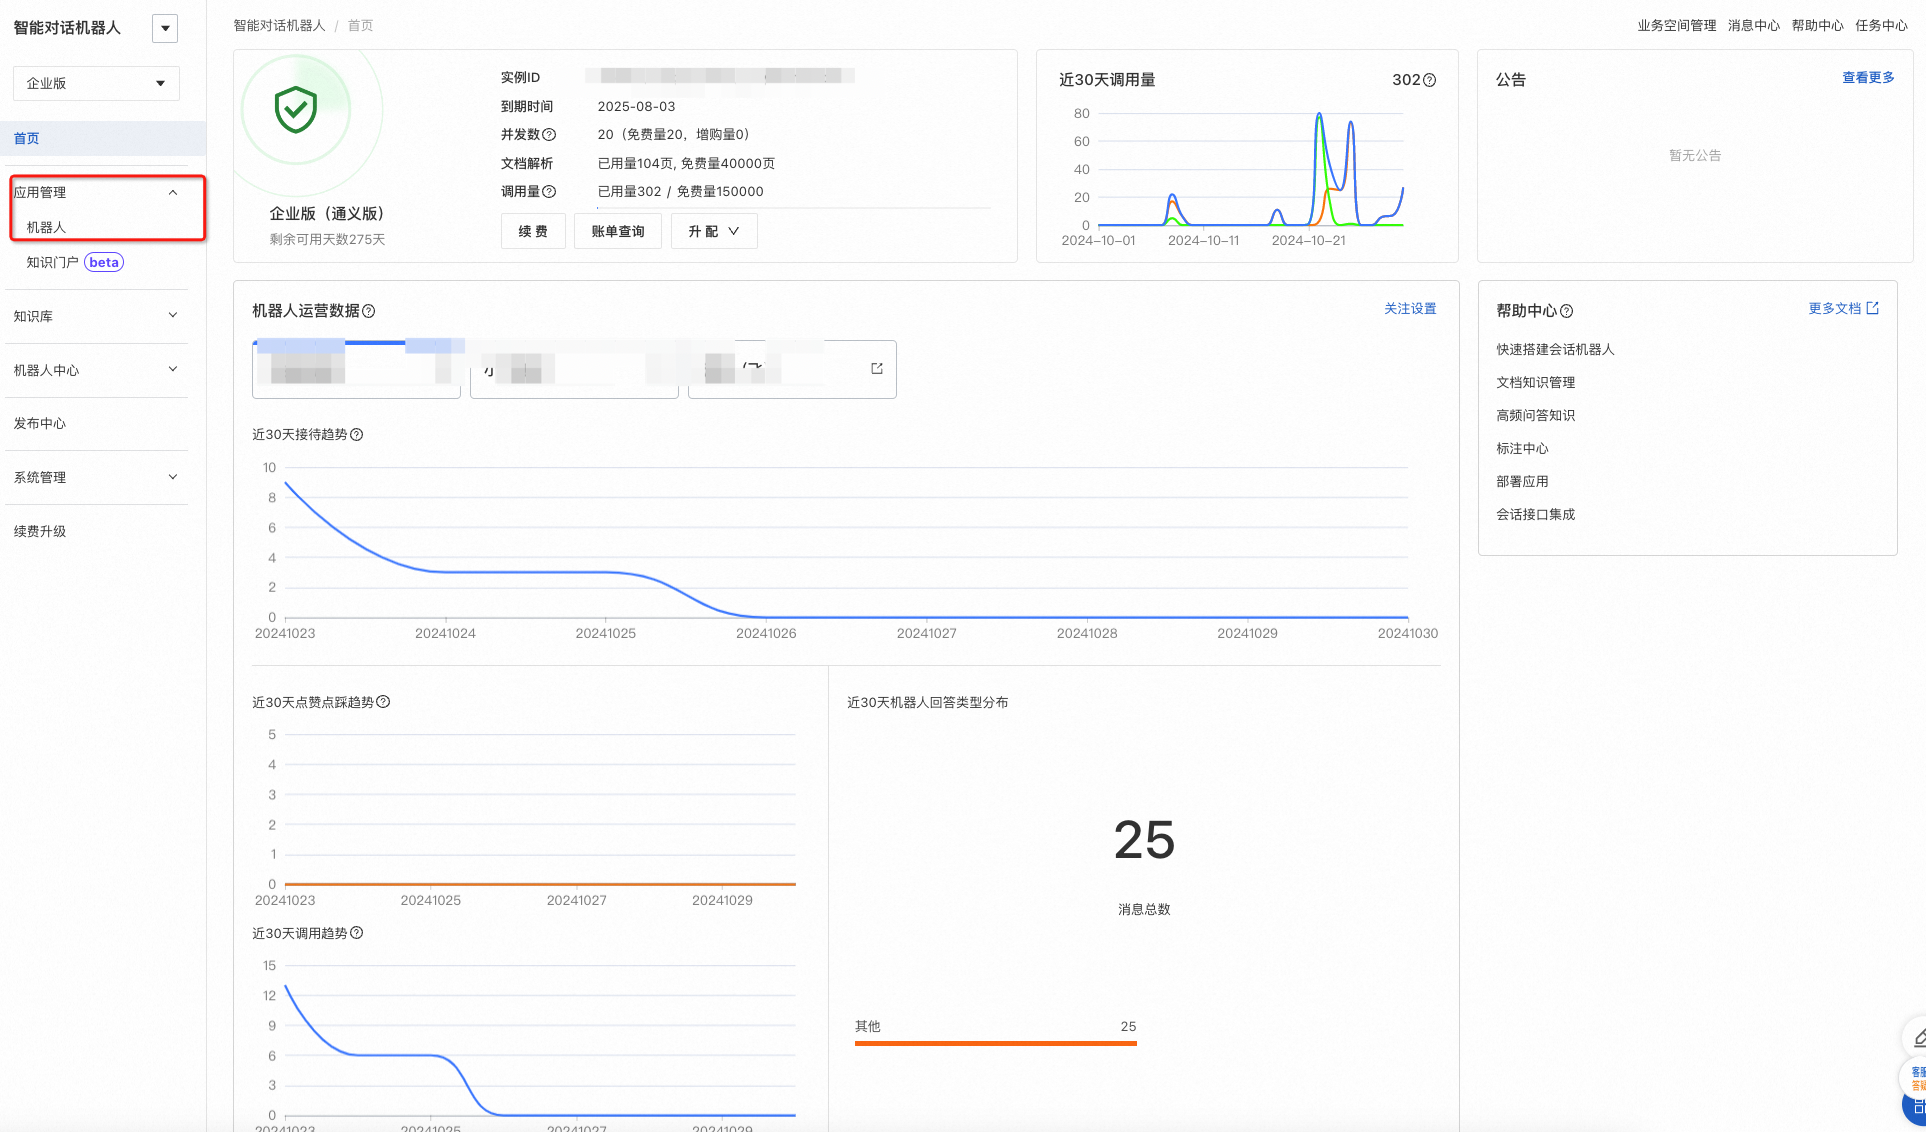This screenshot has width=1926, height=1132.
Task: Collapse the 应用管理 sidebar section
Action: point(173,192)
